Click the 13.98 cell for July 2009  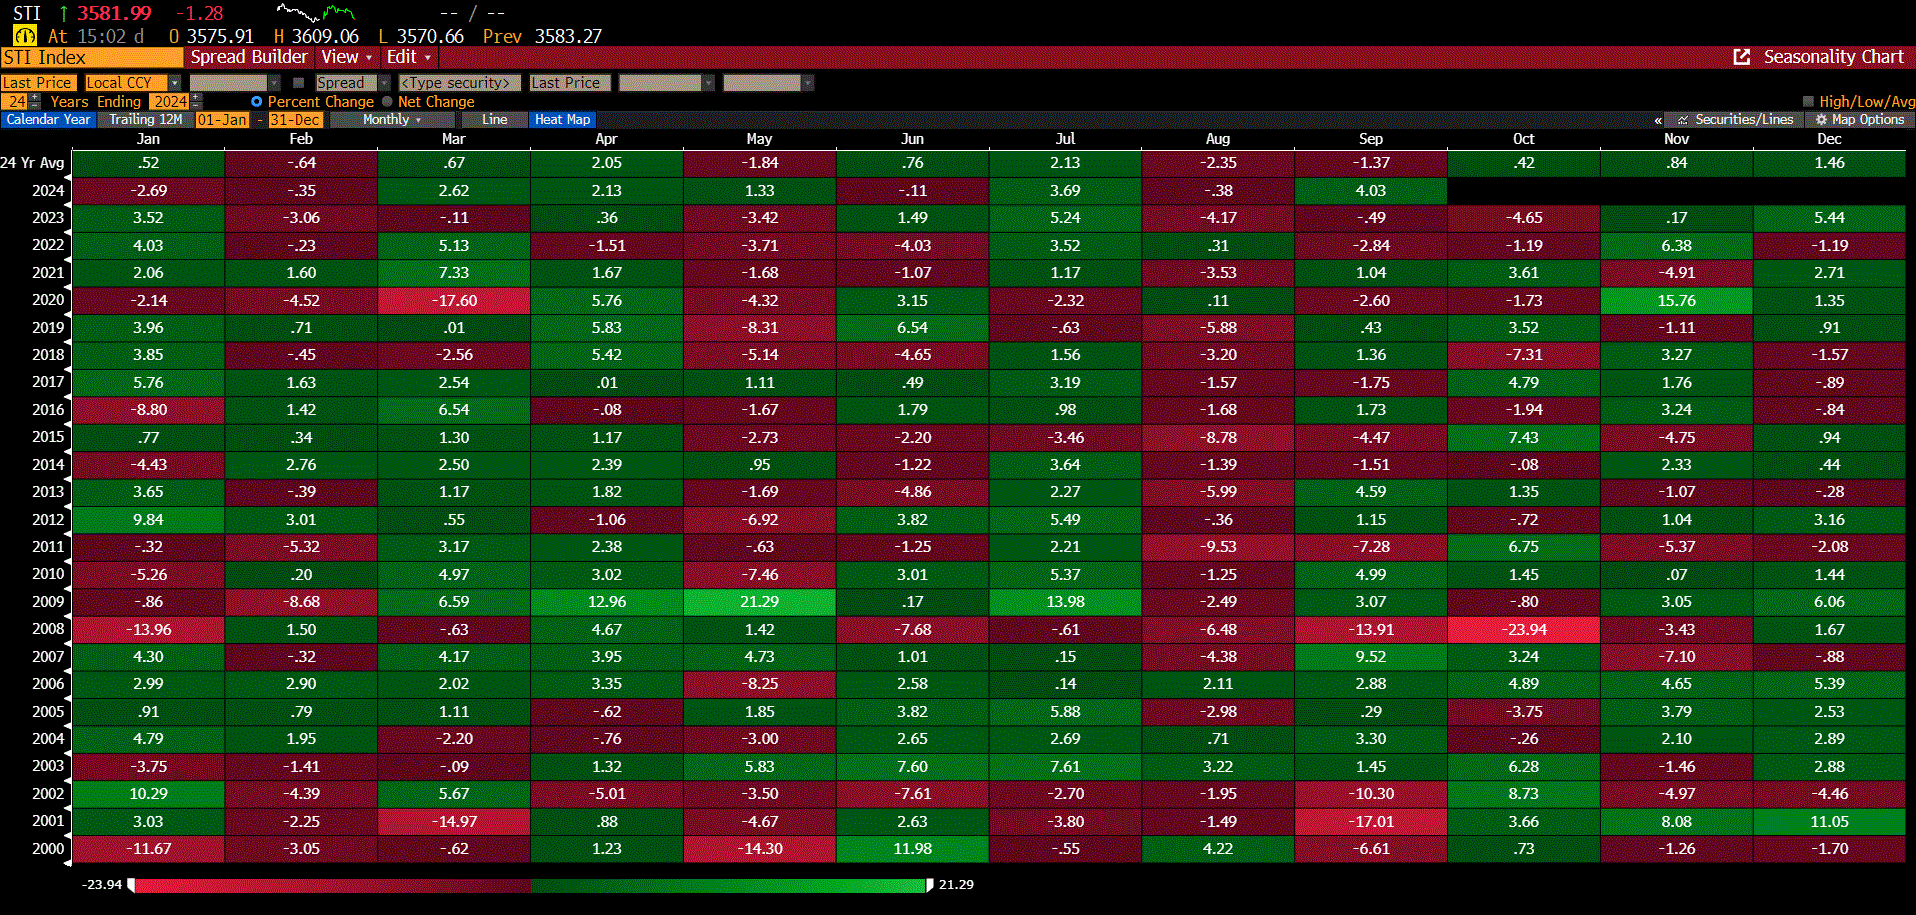pyautogui.click(x=1065, y=602)
